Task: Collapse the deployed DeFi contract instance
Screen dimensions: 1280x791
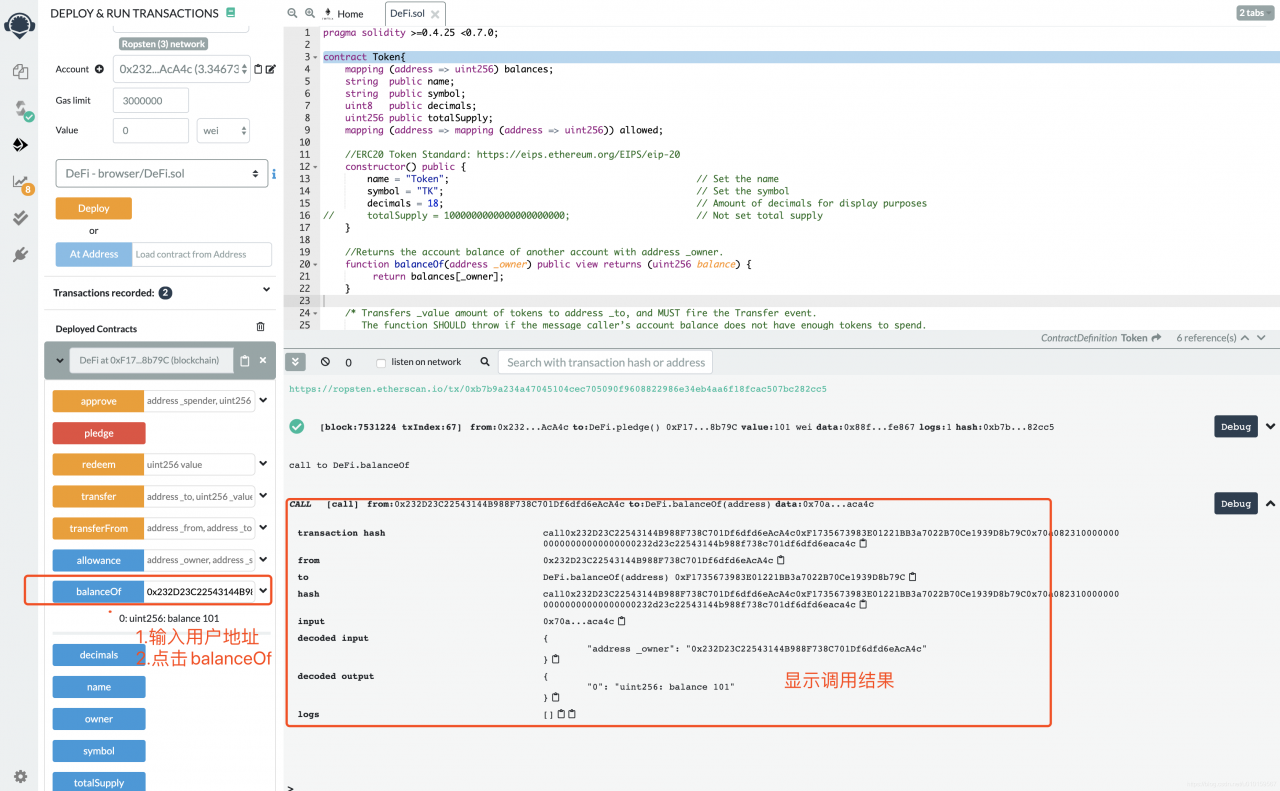Action: [x=58, y=360]
